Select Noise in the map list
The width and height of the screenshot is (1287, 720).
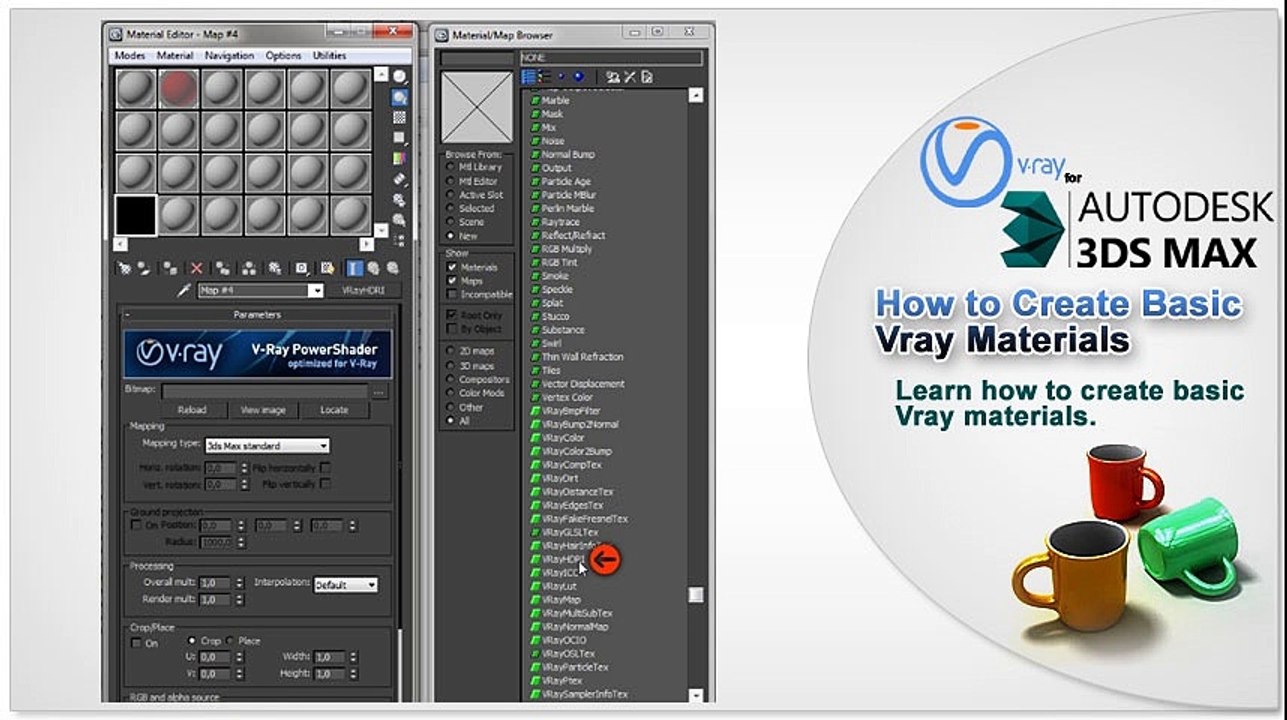[x=553, y=141]
